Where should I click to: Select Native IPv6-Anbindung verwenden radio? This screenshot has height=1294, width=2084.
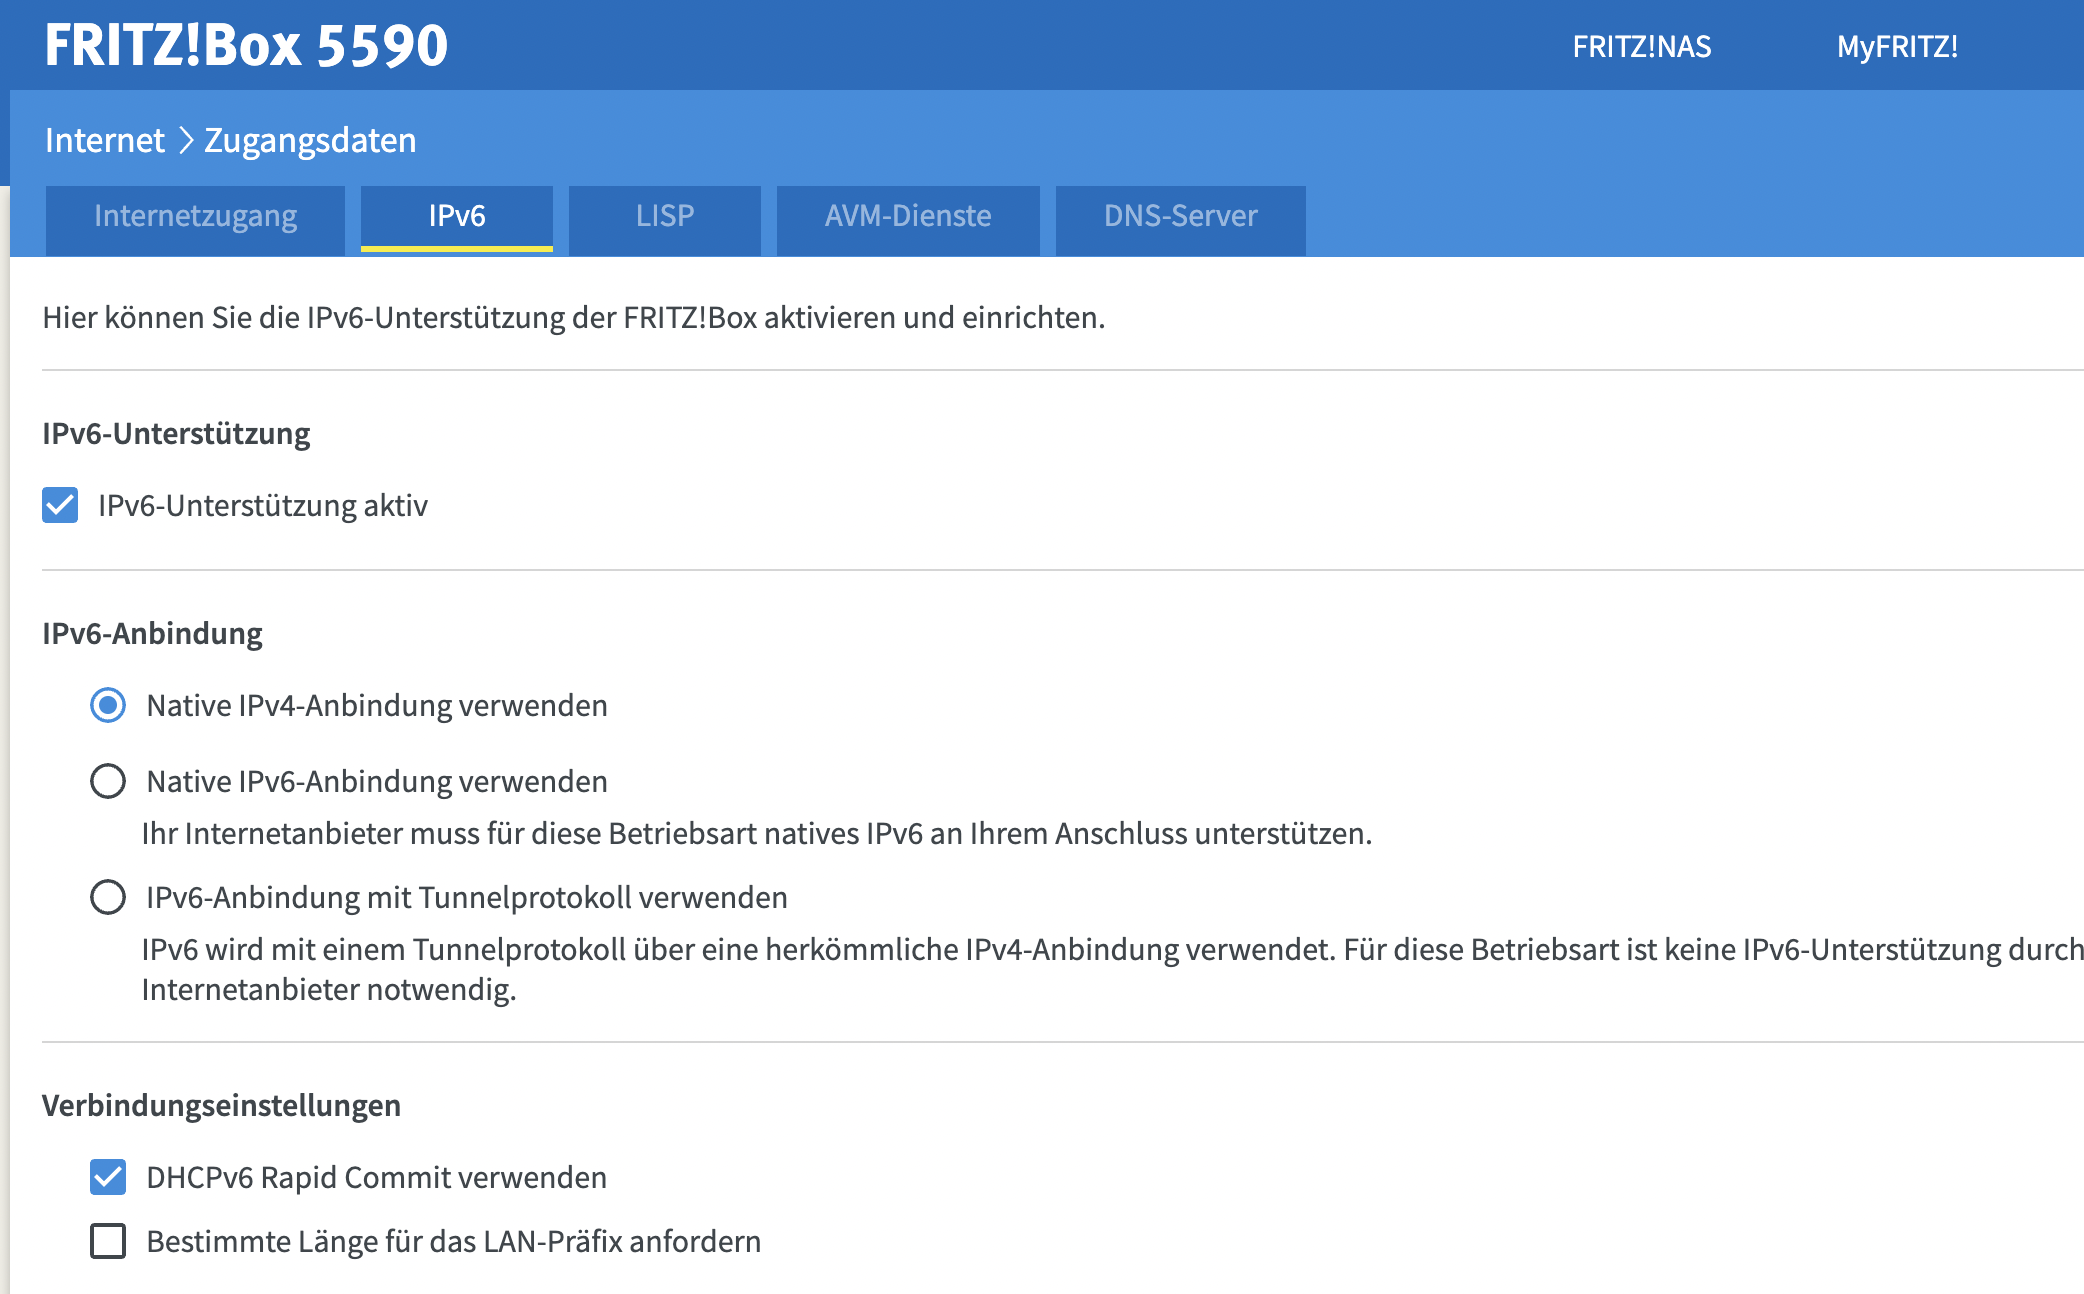click(108, 781)
